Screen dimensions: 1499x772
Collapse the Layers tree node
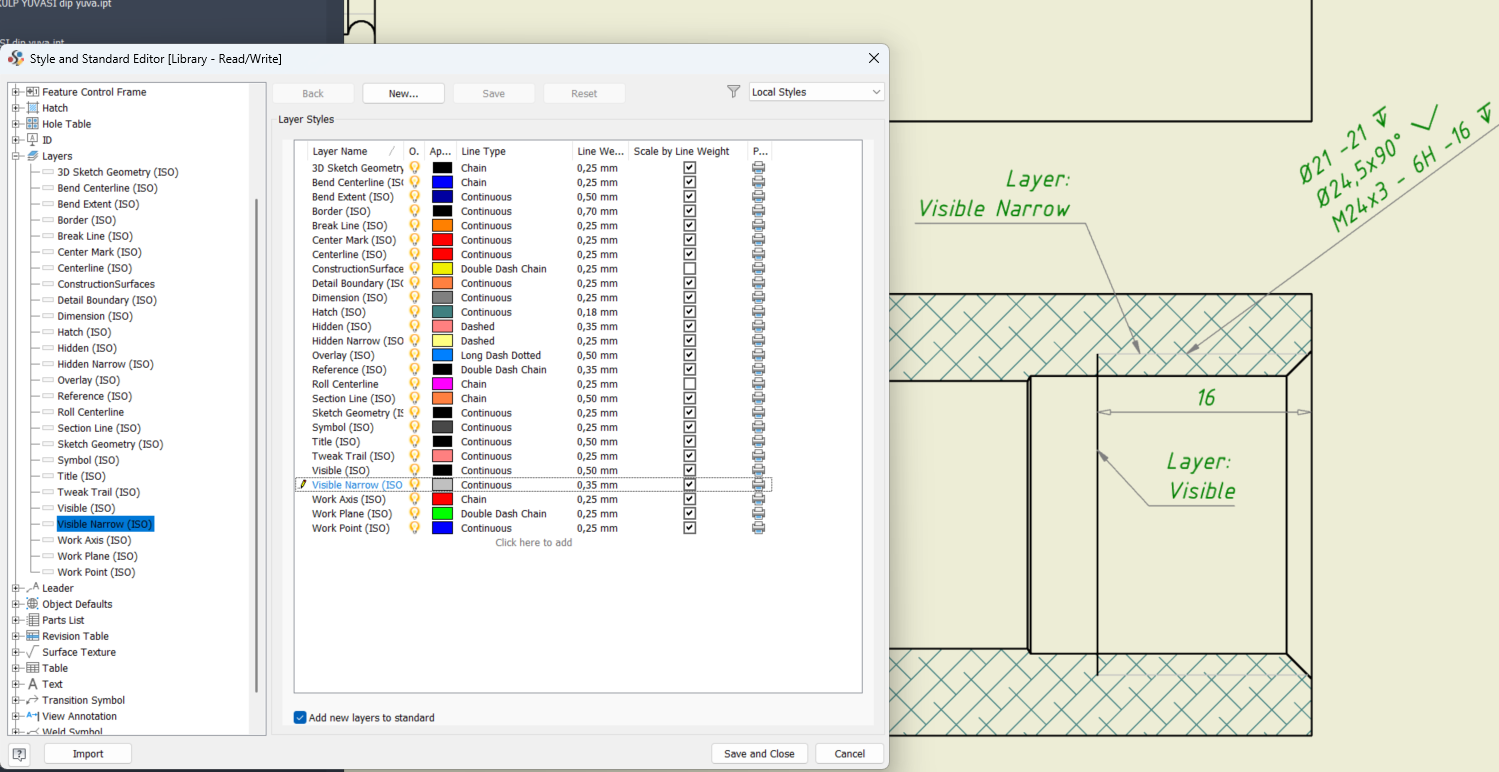pos(16,156)
